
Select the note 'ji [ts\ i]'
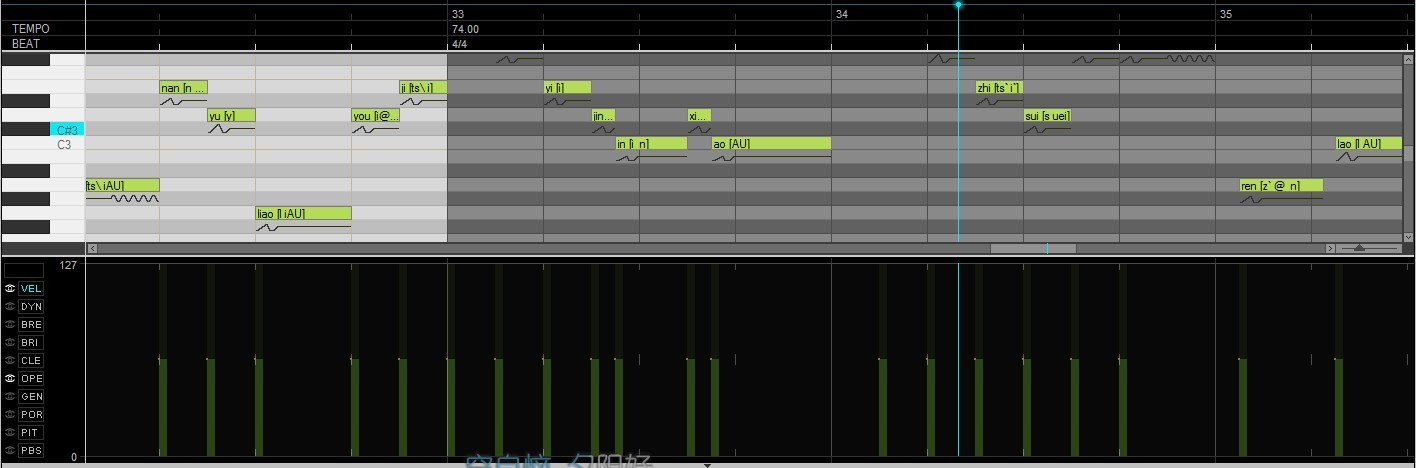[423, 88]
